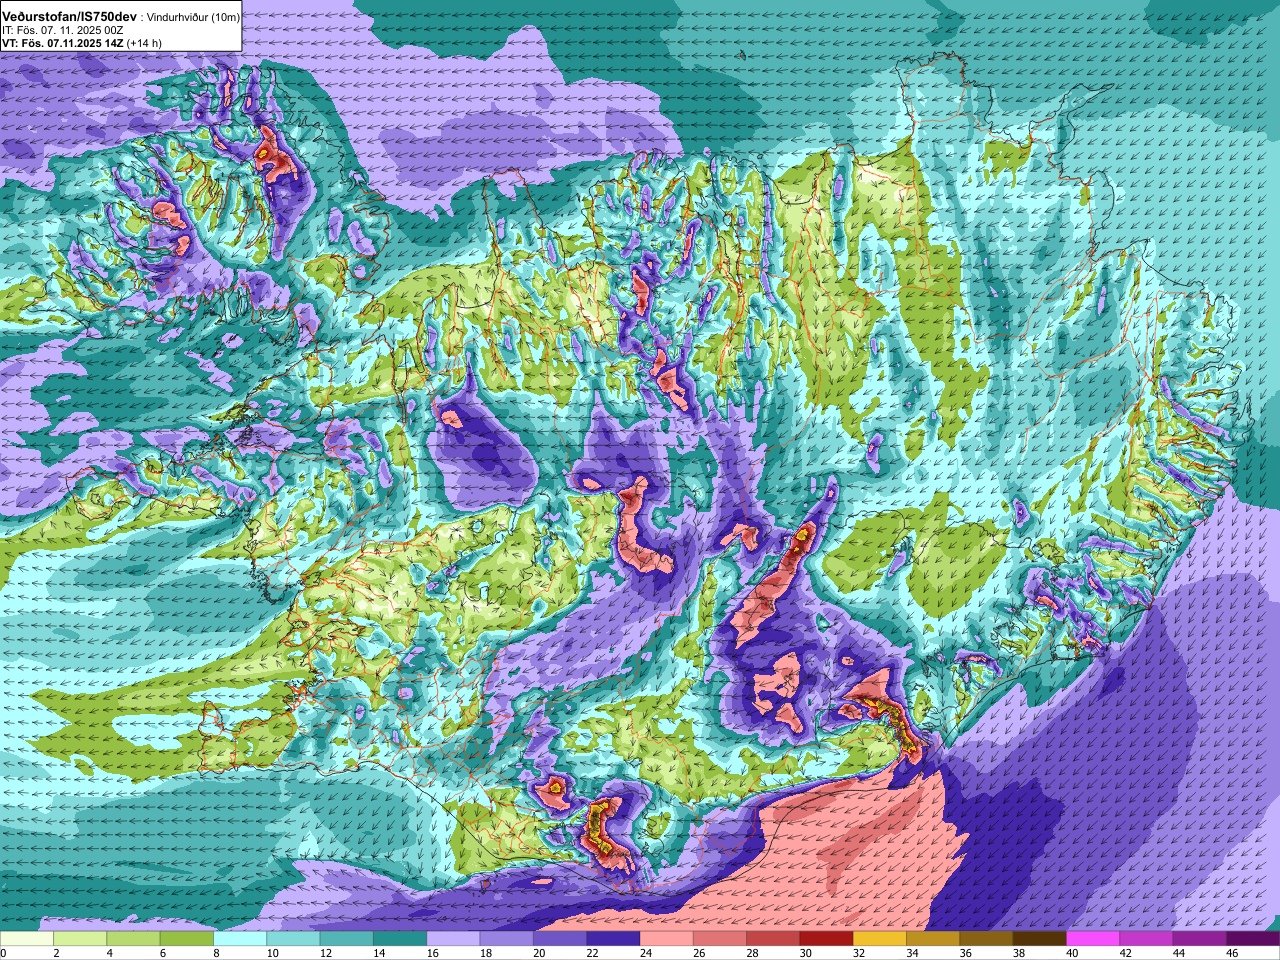Click the legend tick label '24'
The height and width of the screenshot is (960, 1280).
tap(645, 953)
